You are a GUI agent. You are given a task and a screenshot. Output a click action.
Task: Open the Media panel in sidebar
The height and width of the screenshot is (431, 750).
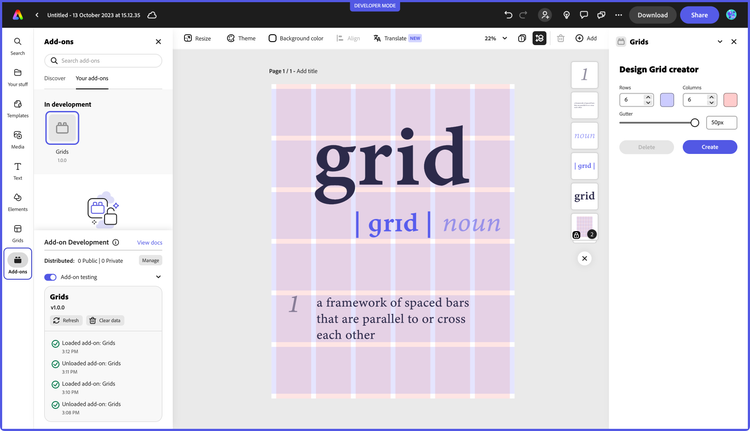18,138
